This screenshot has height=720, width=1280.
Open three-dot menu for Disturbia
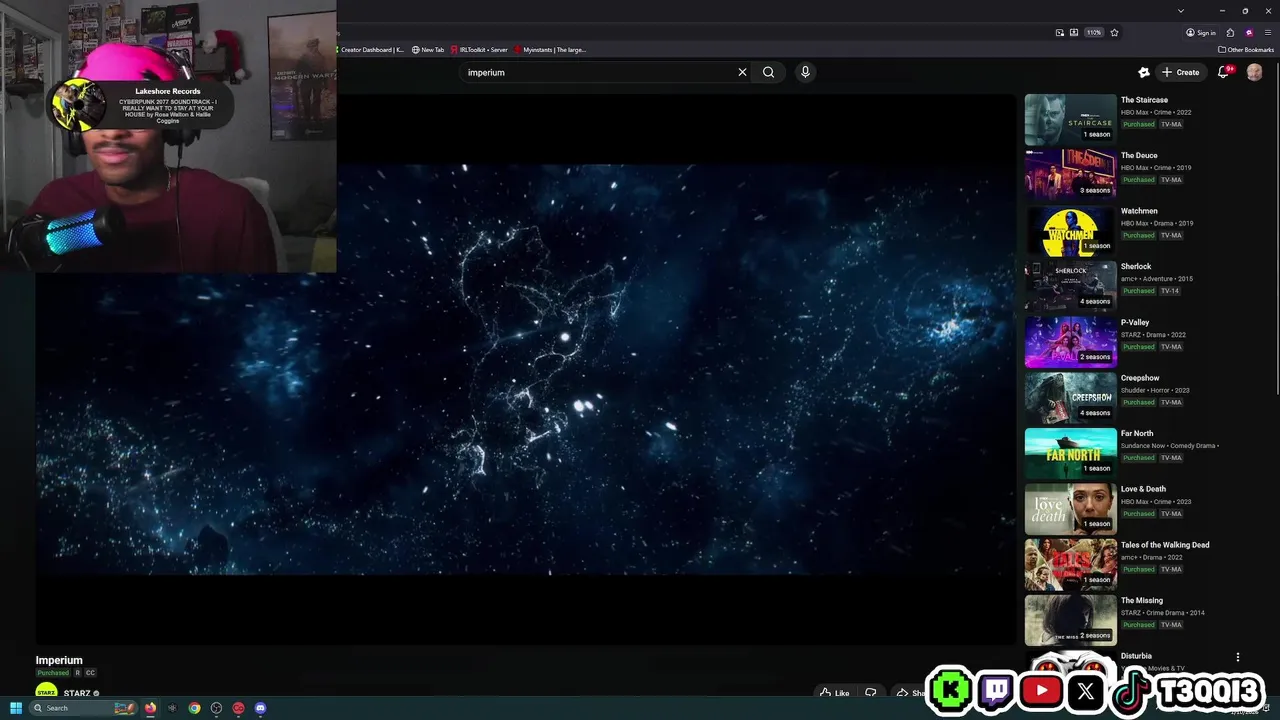[x=1238, y=657]
